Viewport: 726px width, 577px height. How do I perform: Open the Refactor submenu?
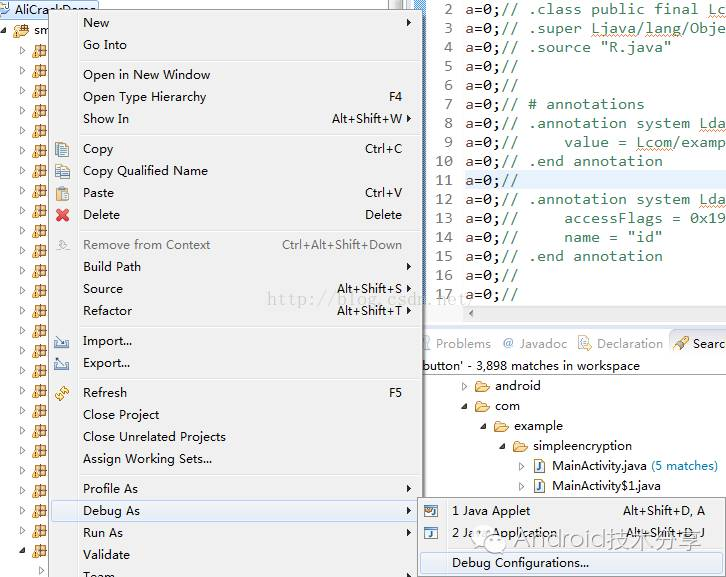tap(237, 311)
